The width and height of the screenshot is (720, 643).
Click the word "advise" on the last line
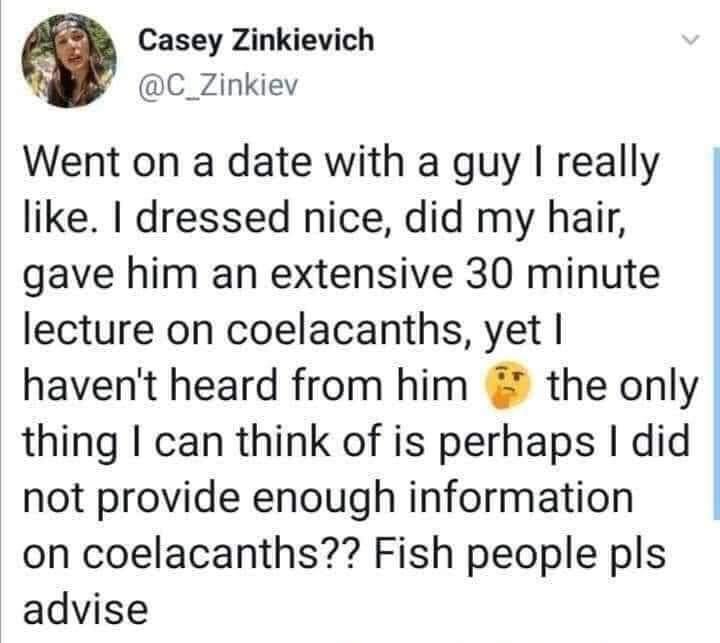(84, 606)
